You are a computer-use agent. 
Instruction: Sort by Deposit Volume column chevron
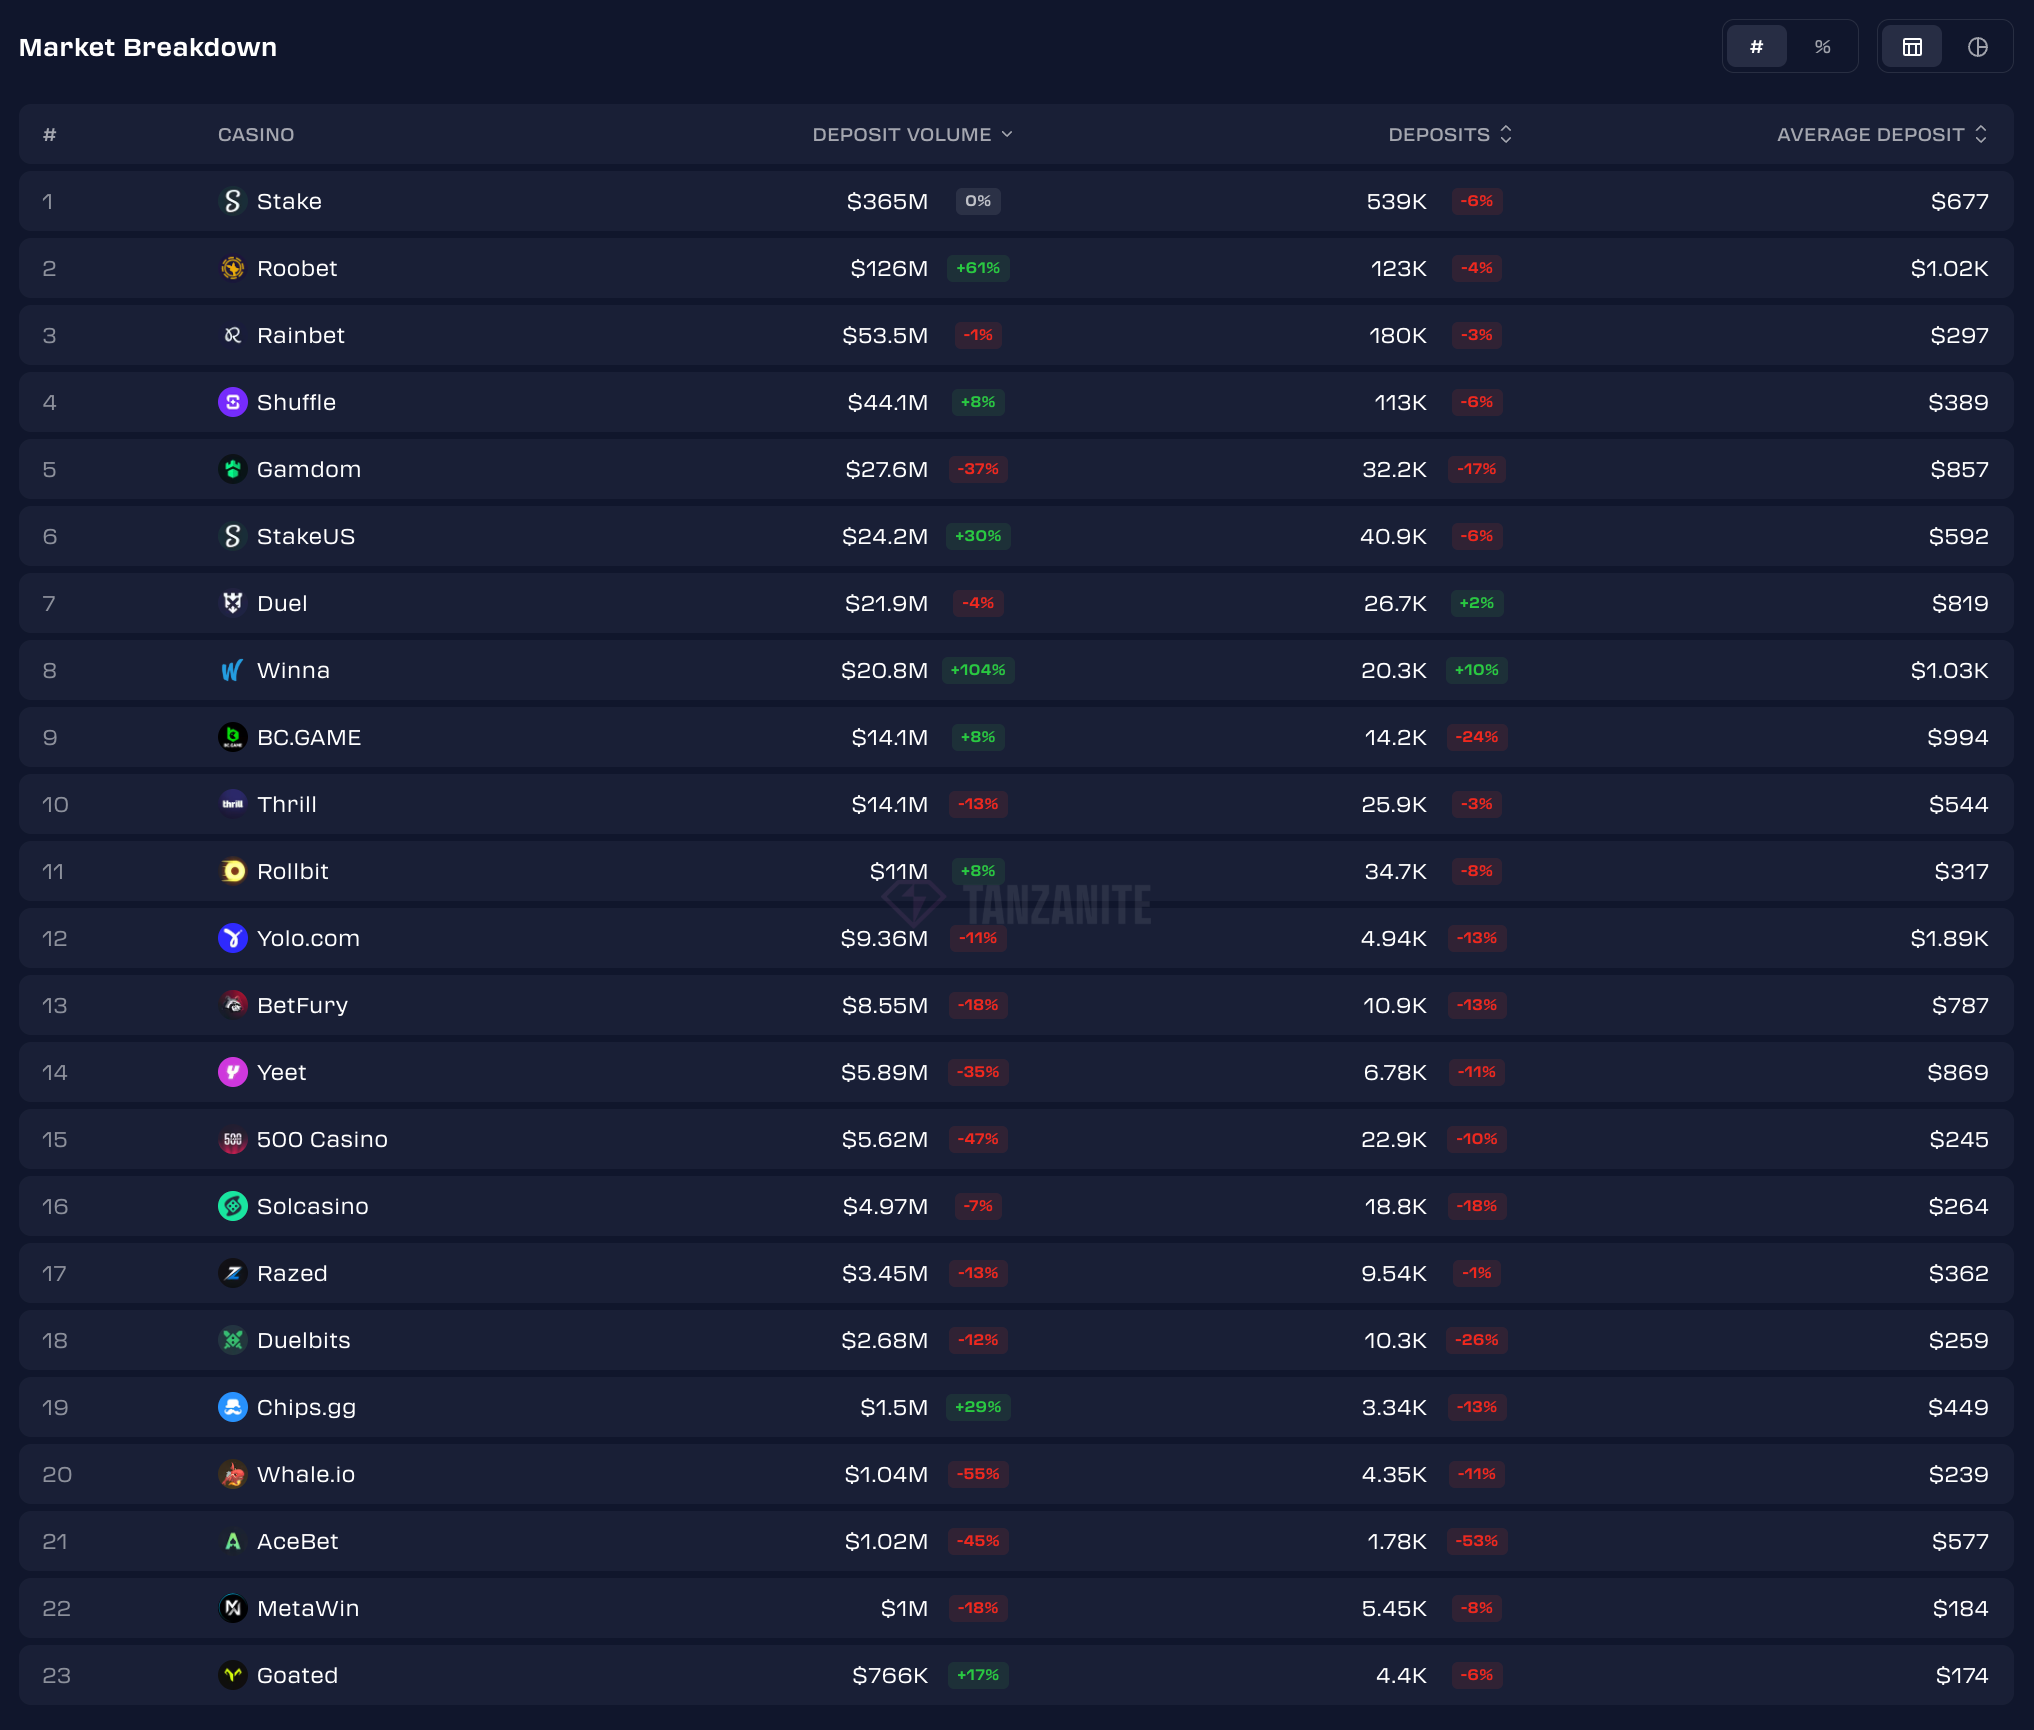[1007, 134]
